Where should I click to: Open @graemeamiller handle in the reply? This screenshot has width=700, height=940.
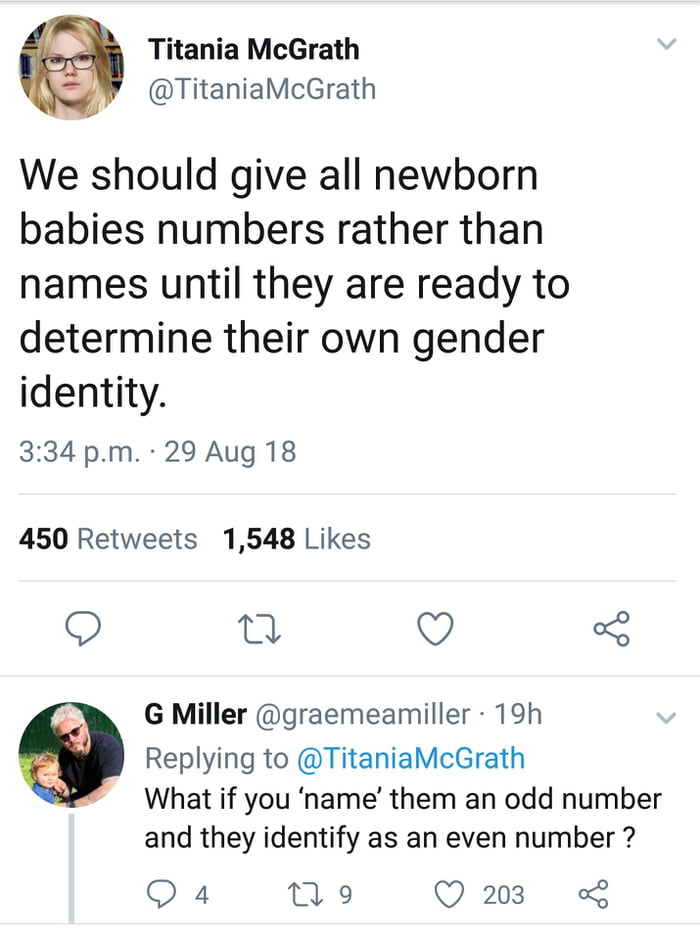366,714
